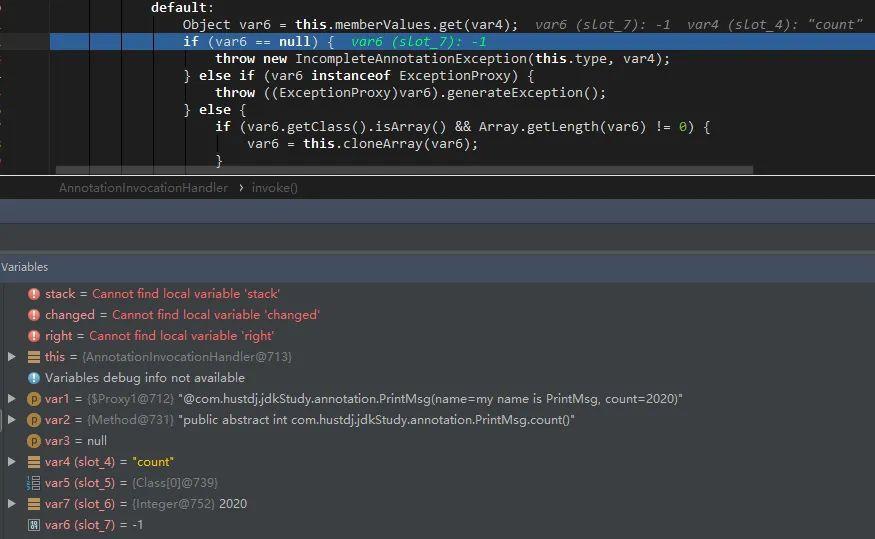Screen dimensions: 875x539
Task: Click the object icon beside var4 (slot_4)
Action: [x=33, y=461]
